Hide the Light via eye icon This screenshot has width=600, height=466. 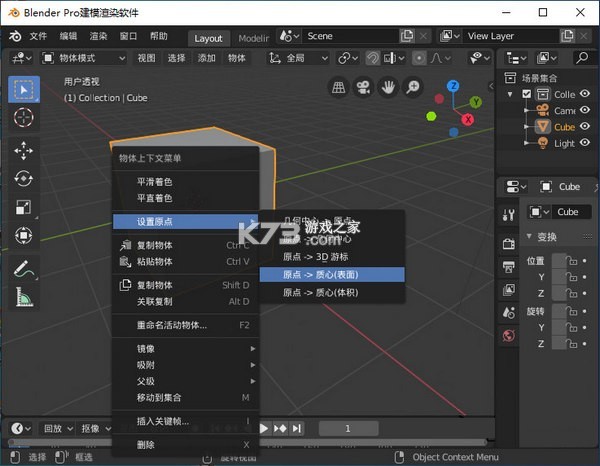coord(585,143)
